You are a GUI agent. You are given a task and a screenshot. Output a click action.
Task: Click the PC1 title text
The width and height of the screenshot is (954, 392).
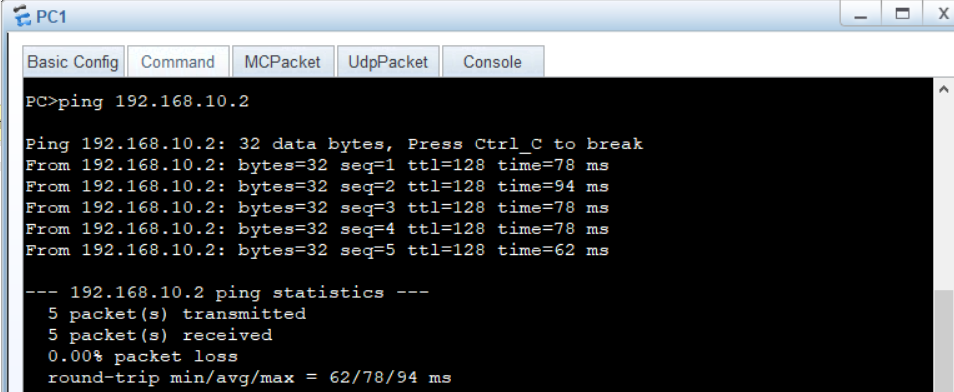pos(51,17)
